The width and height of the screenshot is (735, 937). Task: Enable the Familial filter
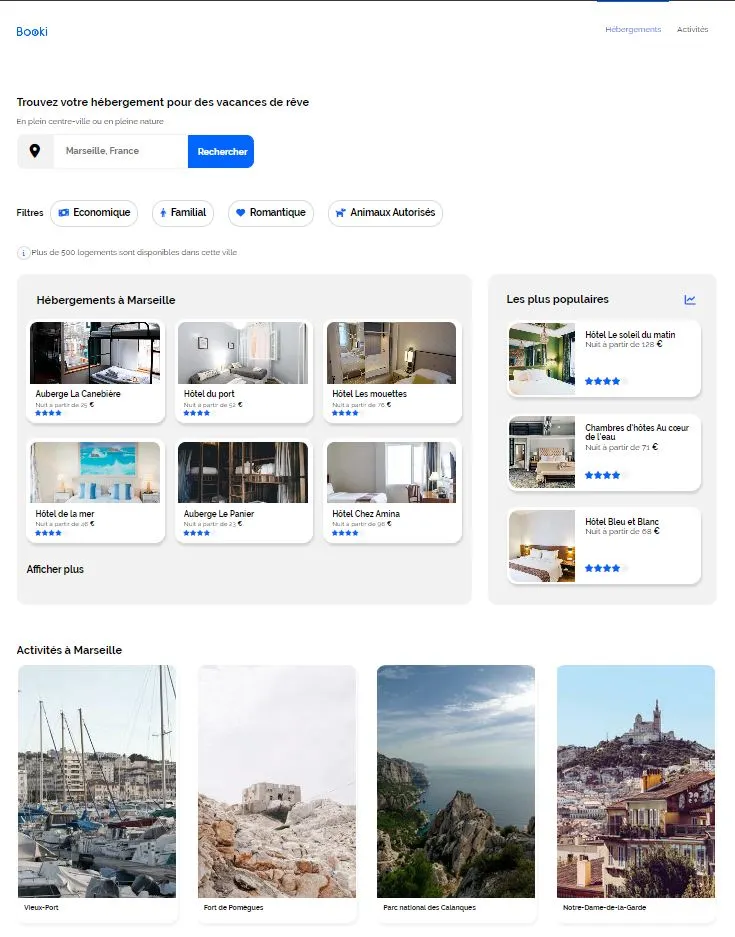(x=183, y=213)
